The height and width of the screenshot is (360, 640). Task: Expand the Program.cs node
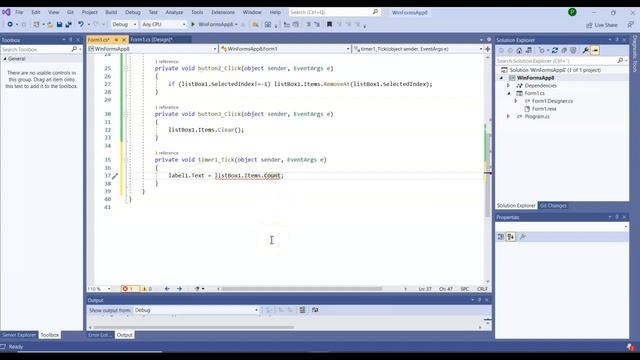coord(509,116)
